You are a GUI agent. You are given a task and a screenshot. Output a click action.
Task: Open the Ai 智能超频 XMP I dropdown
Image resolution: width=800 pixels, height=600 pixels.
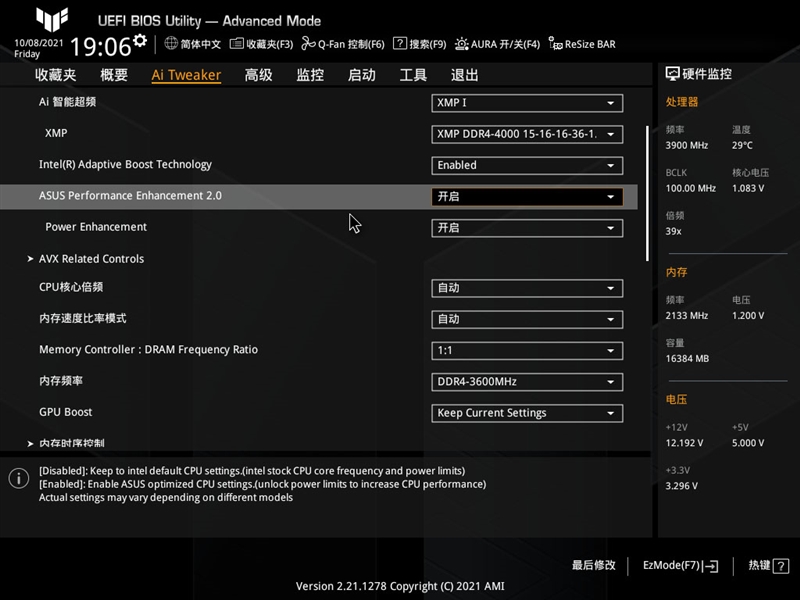(527, 103)
